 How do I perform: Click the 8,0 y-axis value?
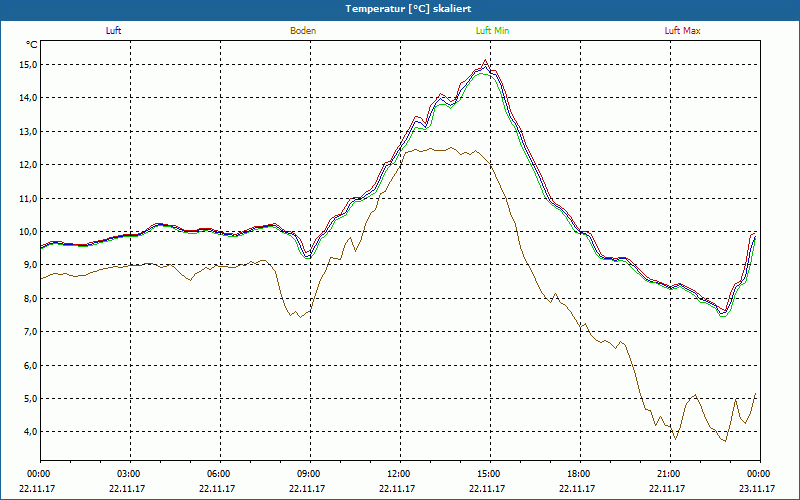pos(31,298)
